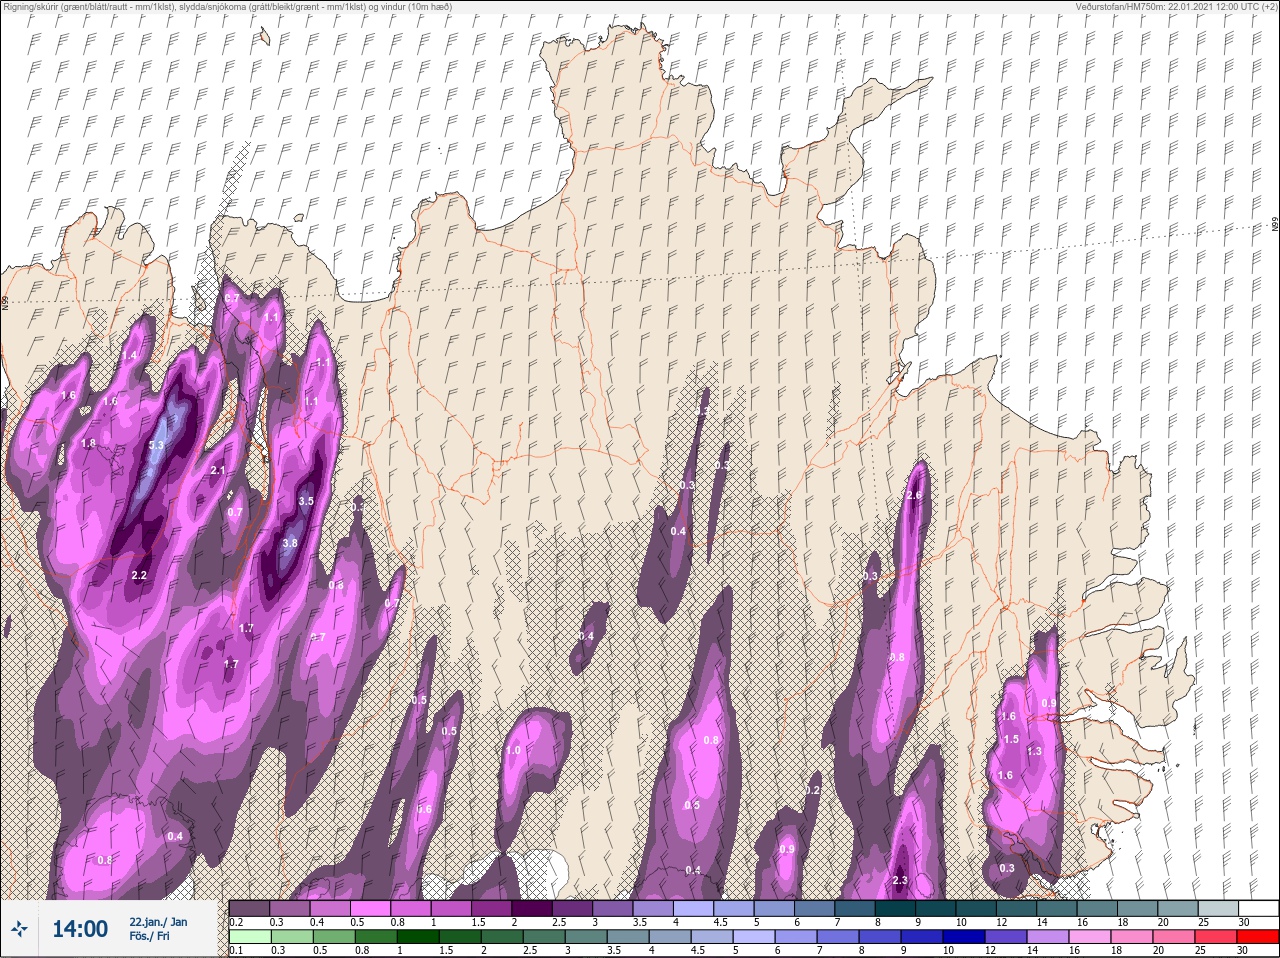The width and height of the screenshot is (1280, 958).
Task: Click the 1.4 precipitation value on the map
Action: (130, 355)
